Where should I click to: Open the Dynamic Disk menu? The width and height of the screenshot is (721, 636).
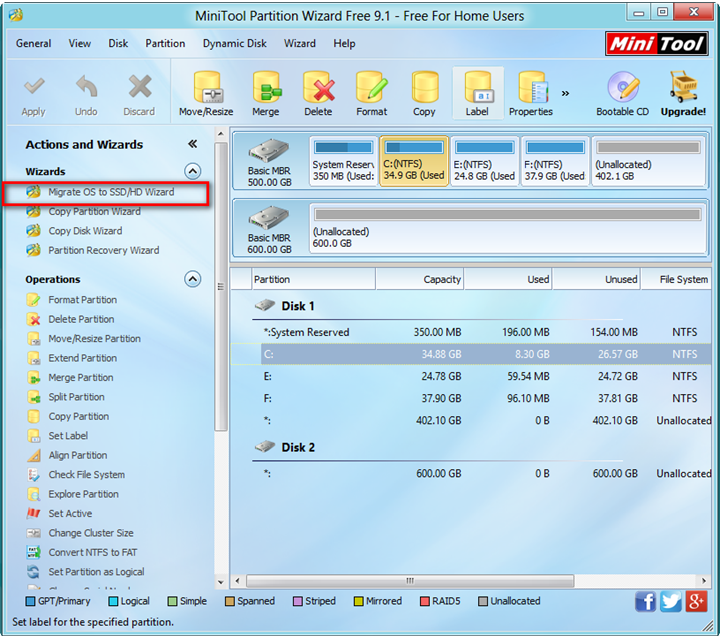tap(235, 44)
